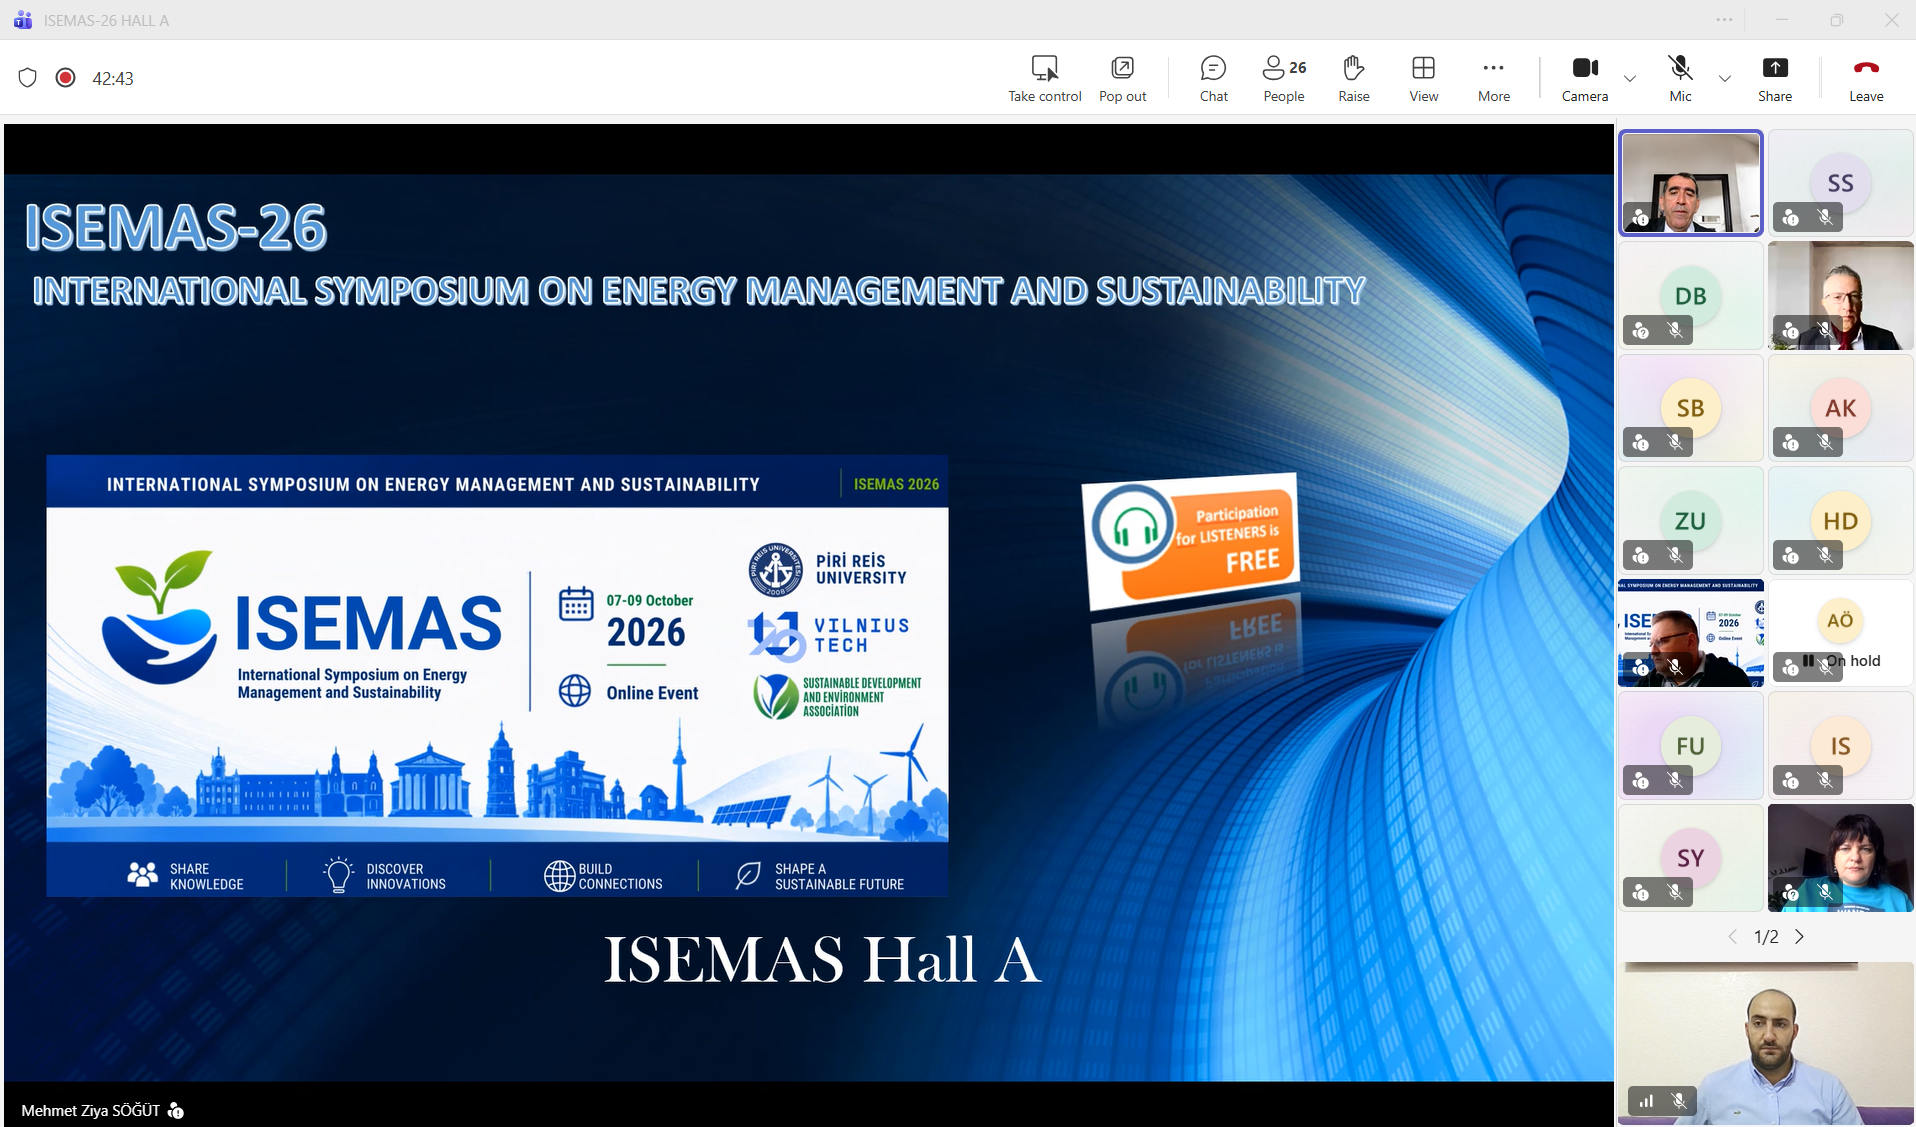Select the AÖ on hold participant tile

1840,633
